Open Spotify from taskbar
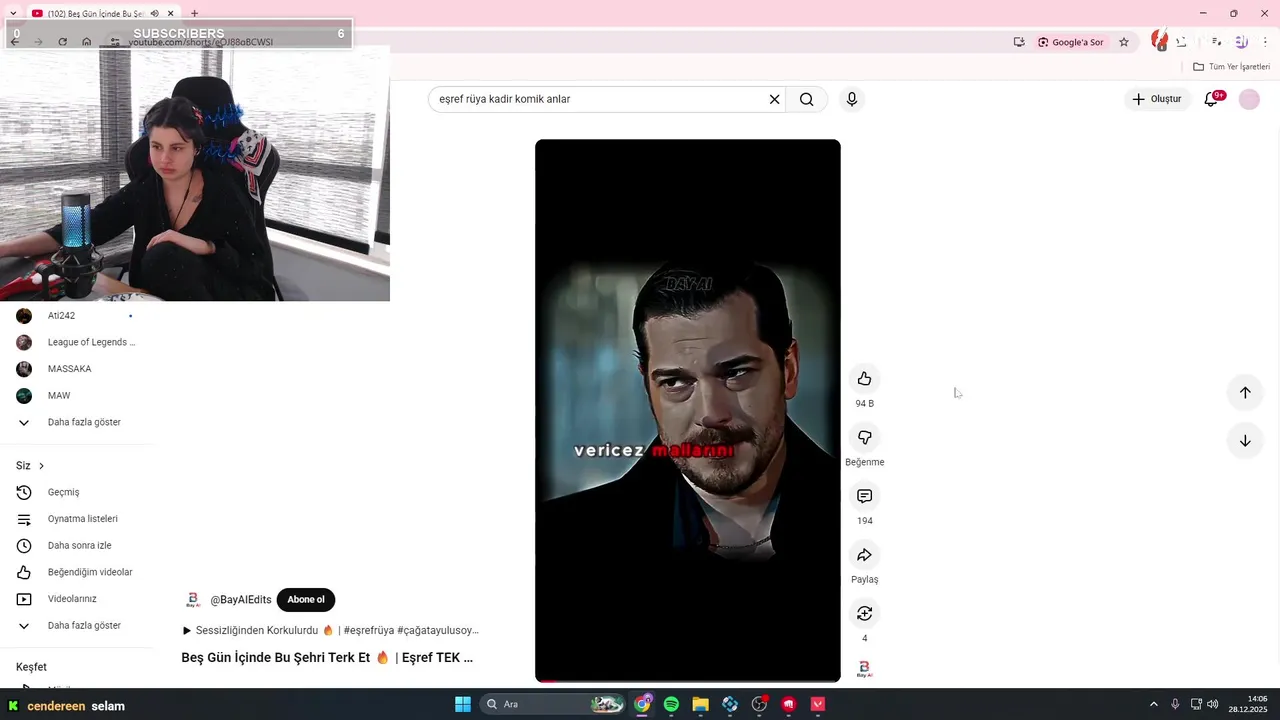 click(671, 704)
